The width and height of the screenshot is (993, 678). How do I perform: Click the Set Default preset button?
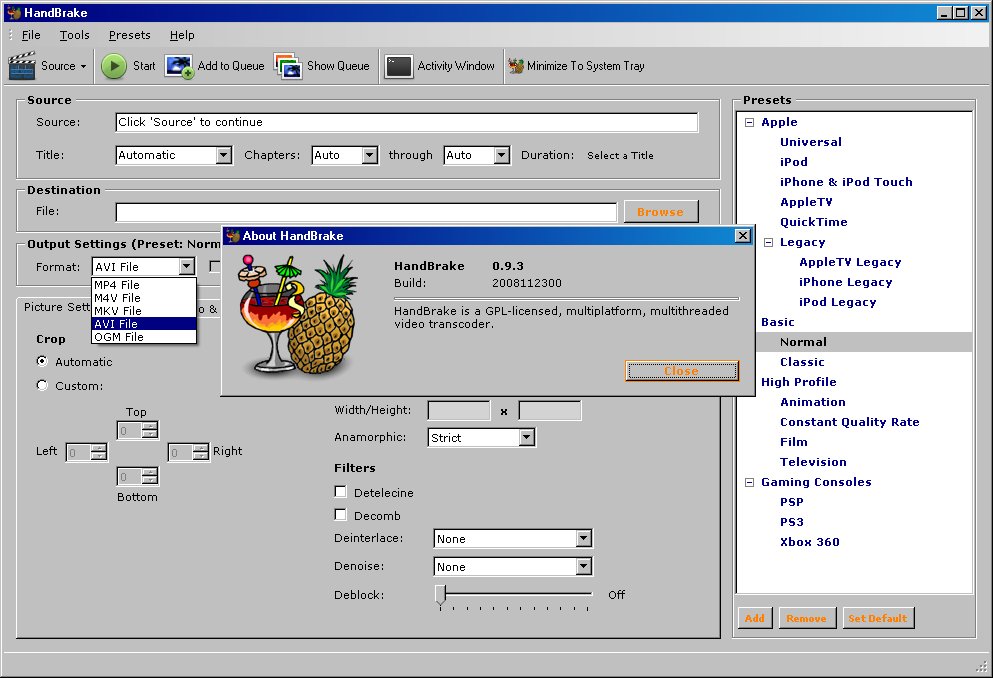[878, 618]
